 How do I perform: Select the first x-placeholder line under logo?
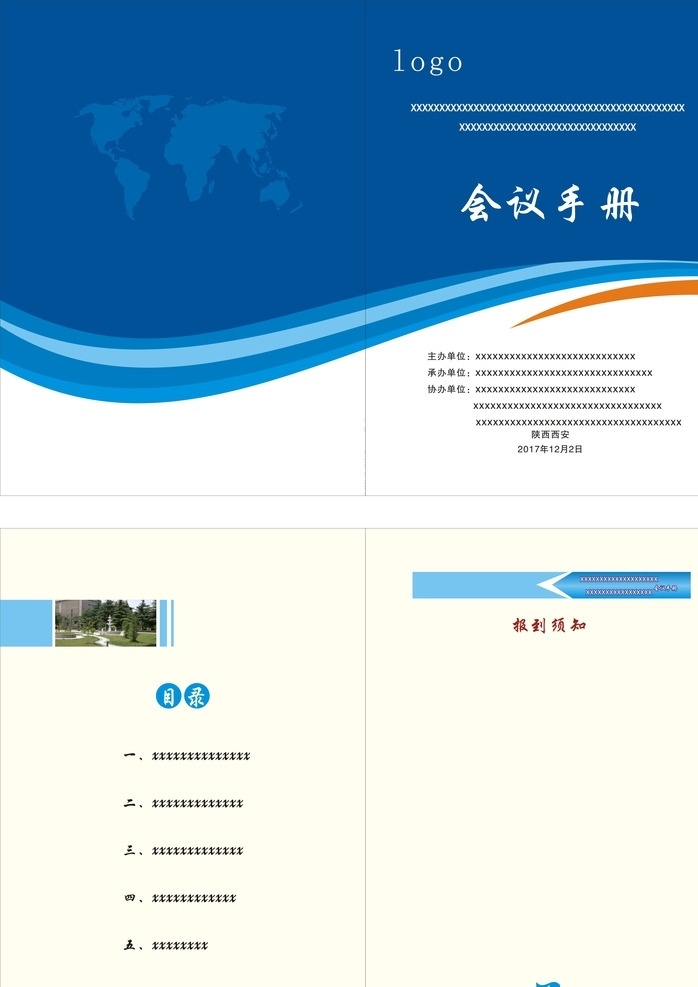tap(548, 108)
